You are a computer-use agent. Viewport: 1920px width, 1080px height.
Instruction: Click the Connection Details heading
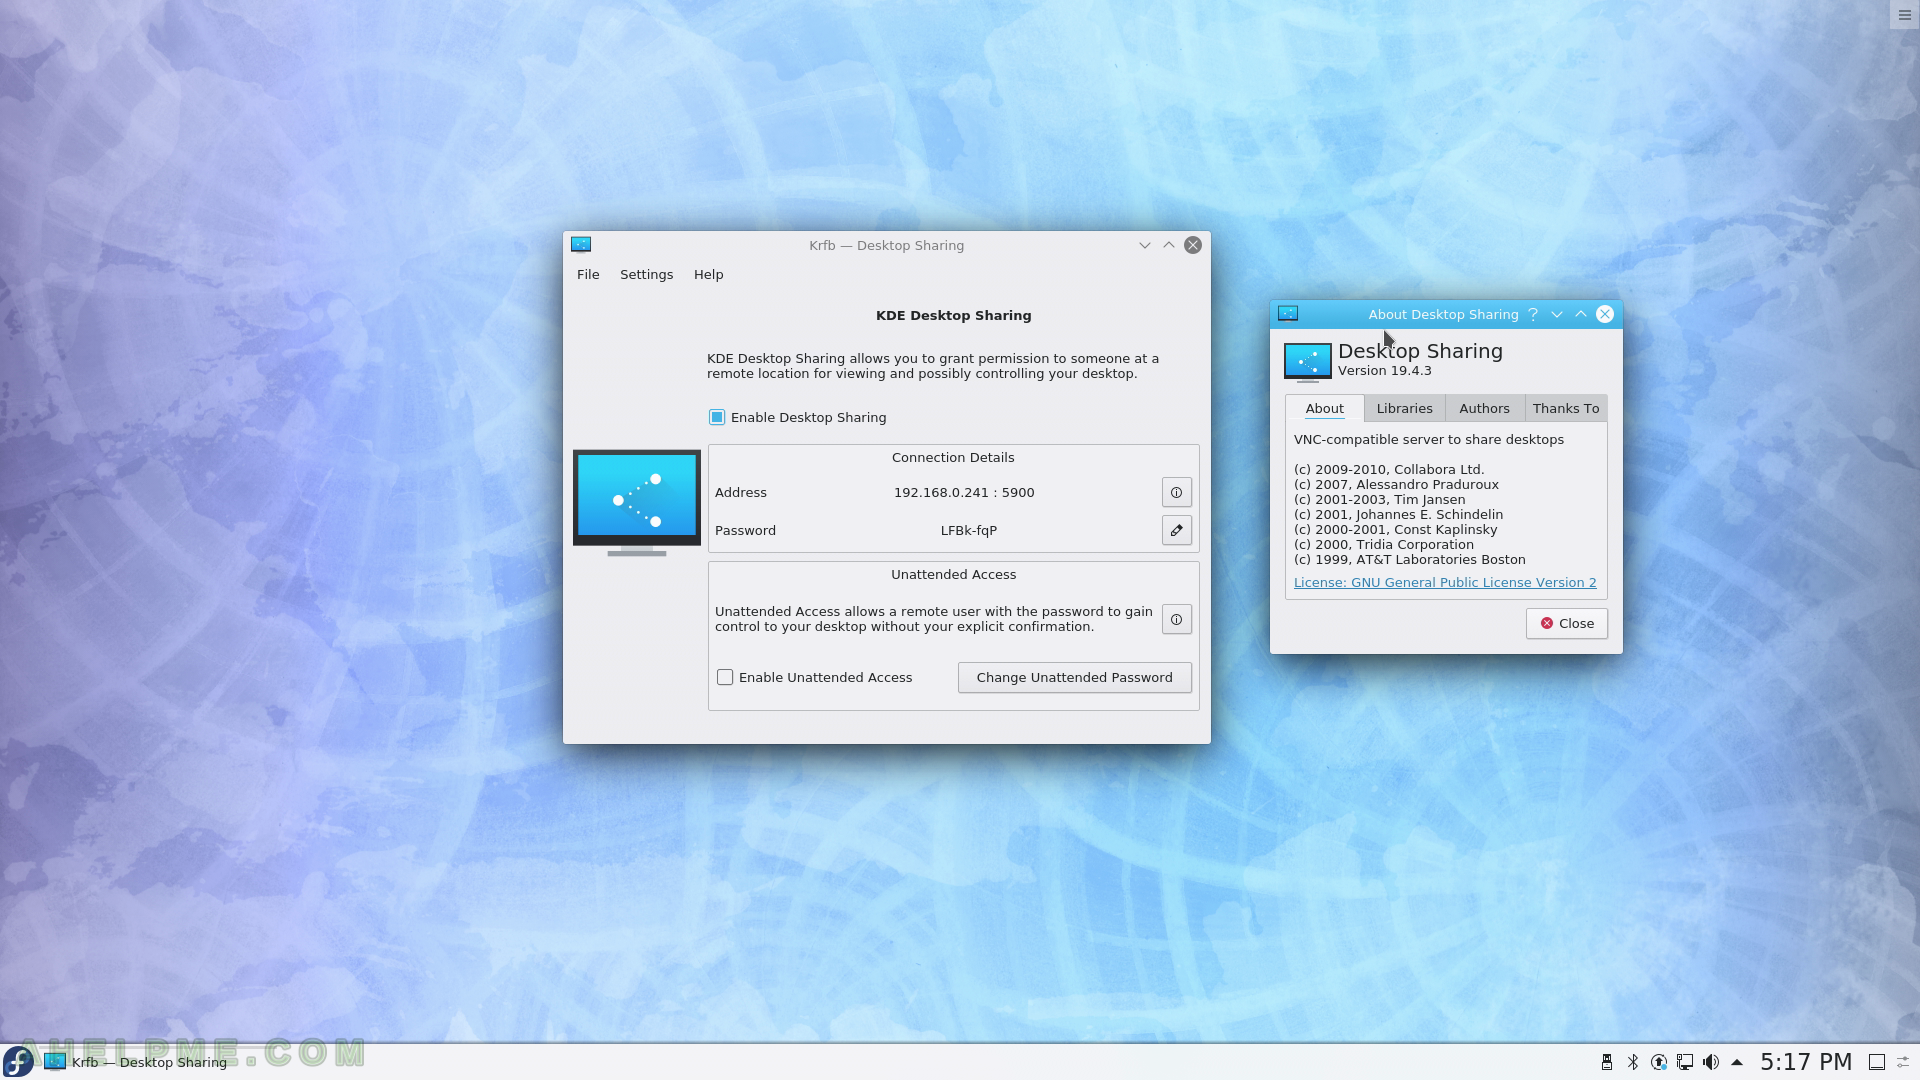(x=952, y=457)
